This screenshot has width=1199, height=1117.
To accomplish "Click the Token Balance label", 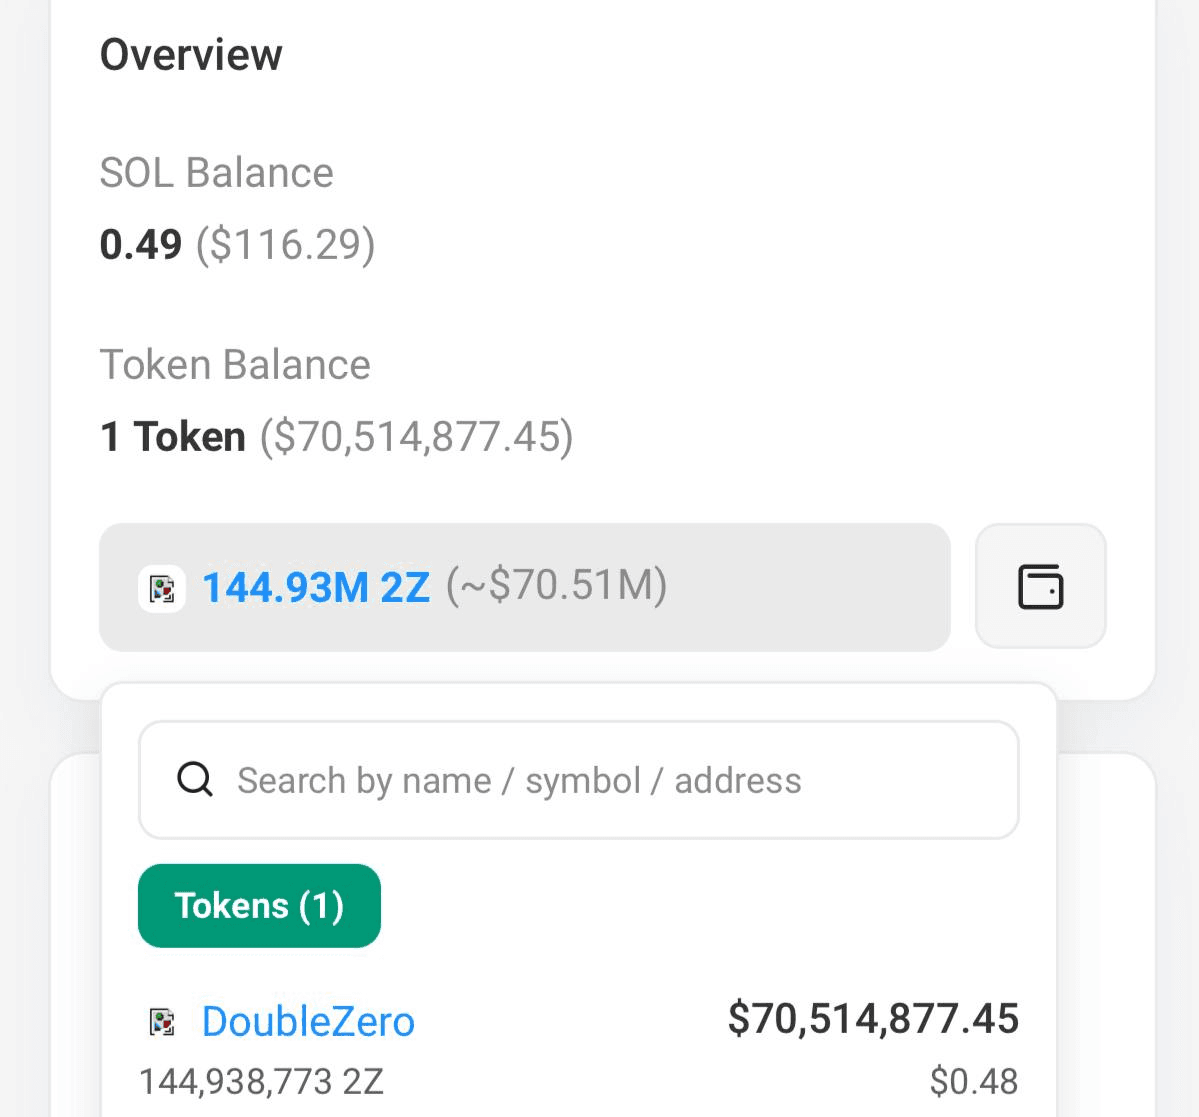I will 235,365.
